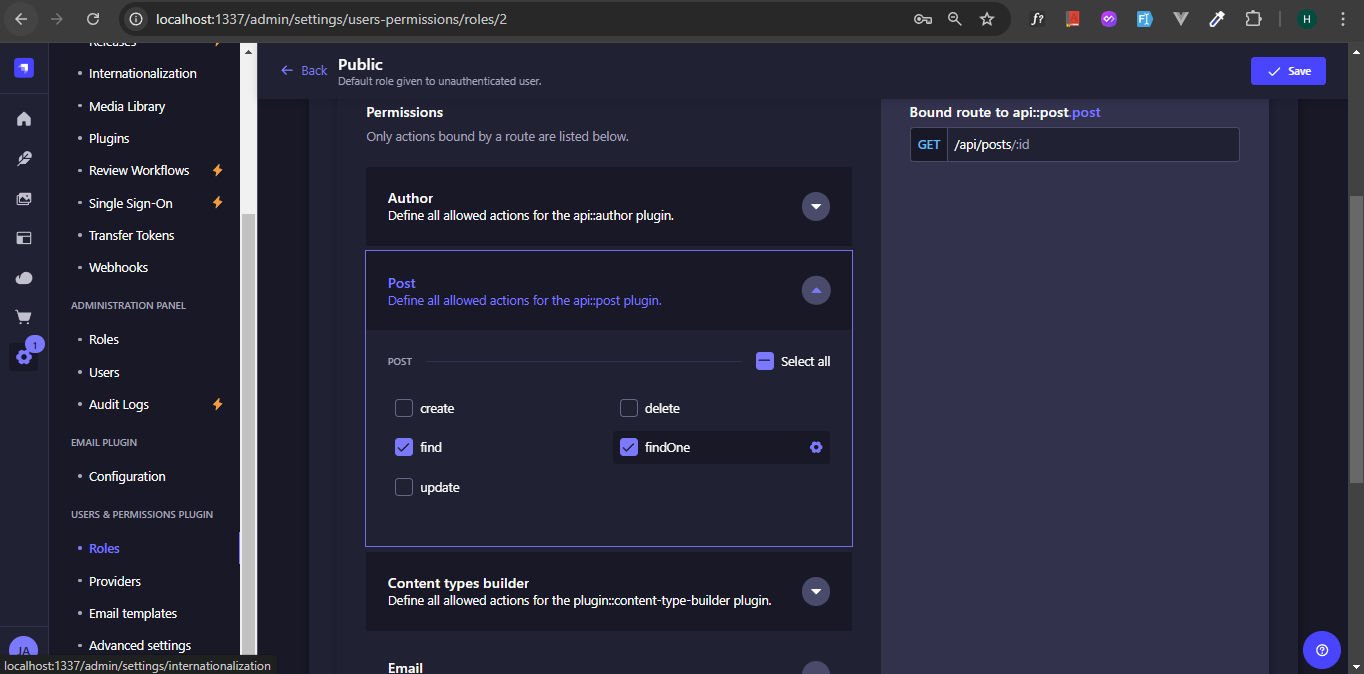
Task: Enable the create permission checkbox
Action: (x=404, y=408)
